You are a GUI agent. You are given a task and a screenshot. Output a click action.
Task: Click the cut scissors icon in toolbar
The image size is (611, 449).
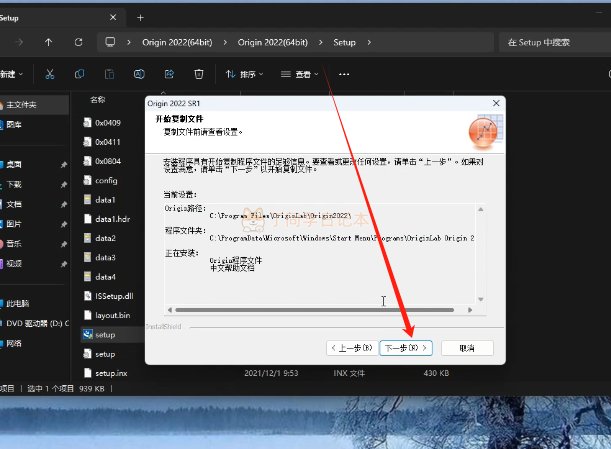[48, 74]
